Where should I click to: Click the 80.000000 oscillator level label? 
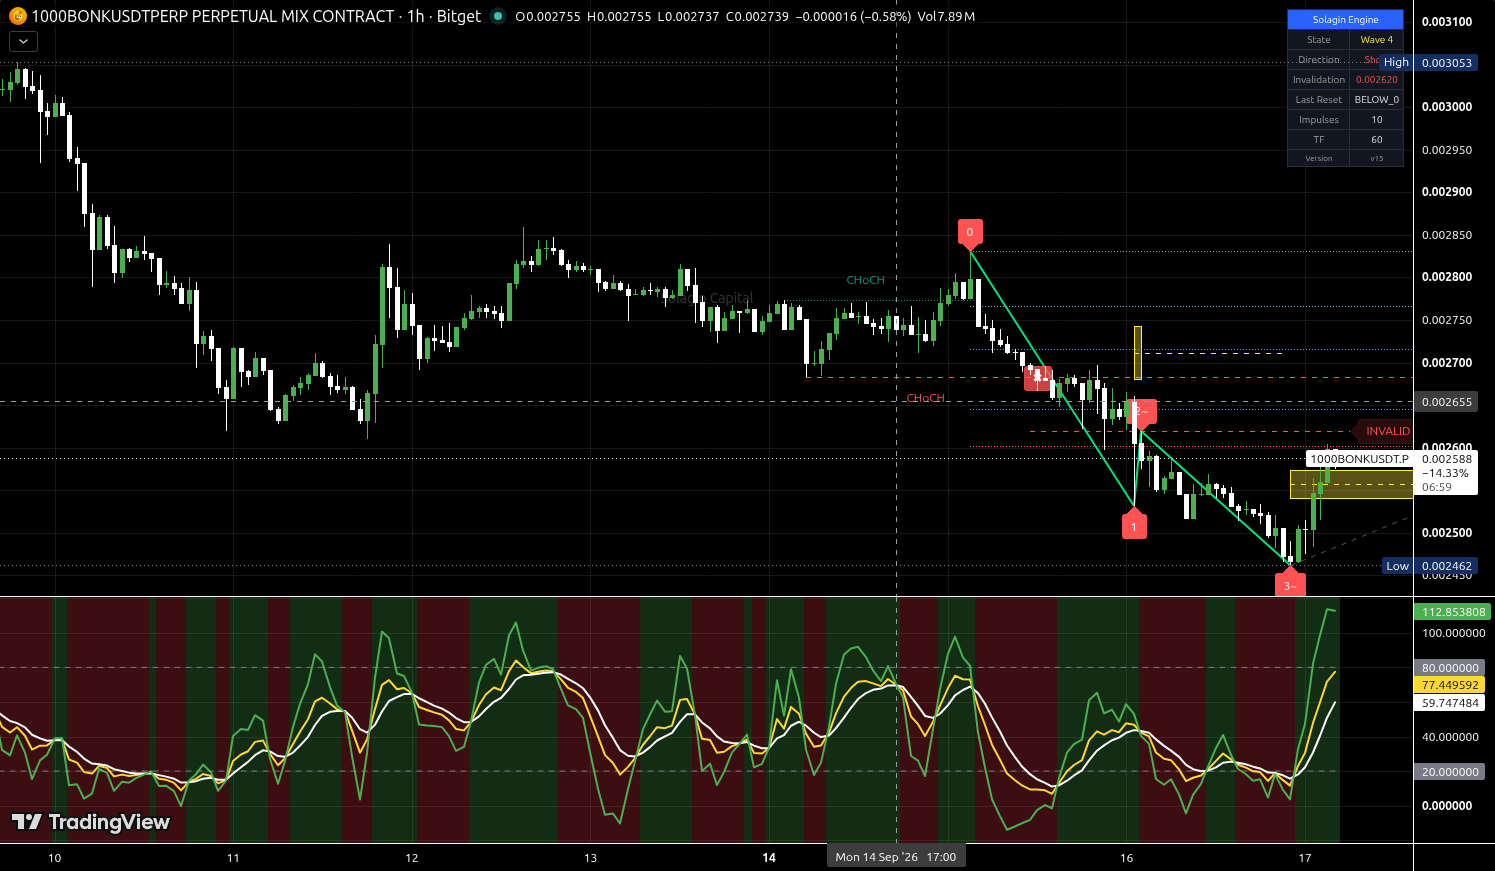pyautogui.click(x=1450, y=668)
